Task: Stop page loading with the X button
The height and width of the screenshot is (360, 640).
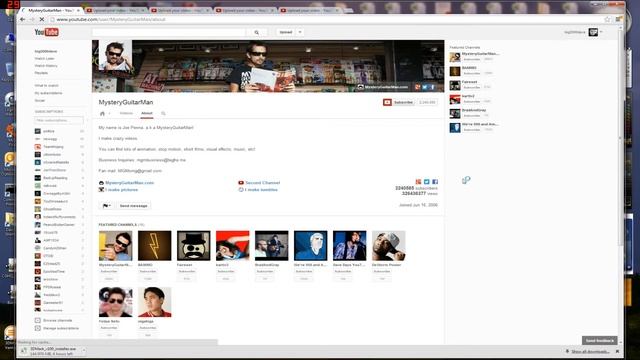Action: 42,19
